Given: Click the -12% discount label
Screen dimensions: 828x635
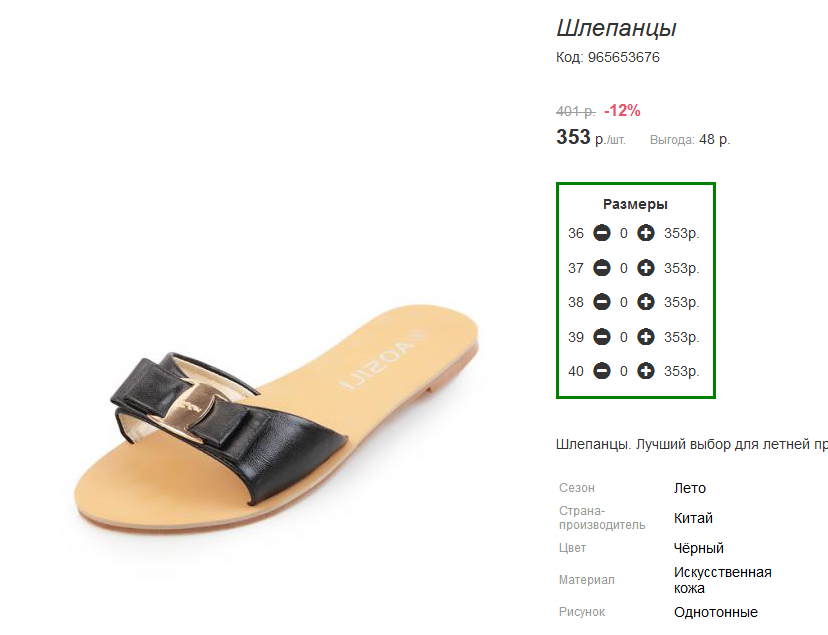Looking at the screenshot, I should coord(622,111).
